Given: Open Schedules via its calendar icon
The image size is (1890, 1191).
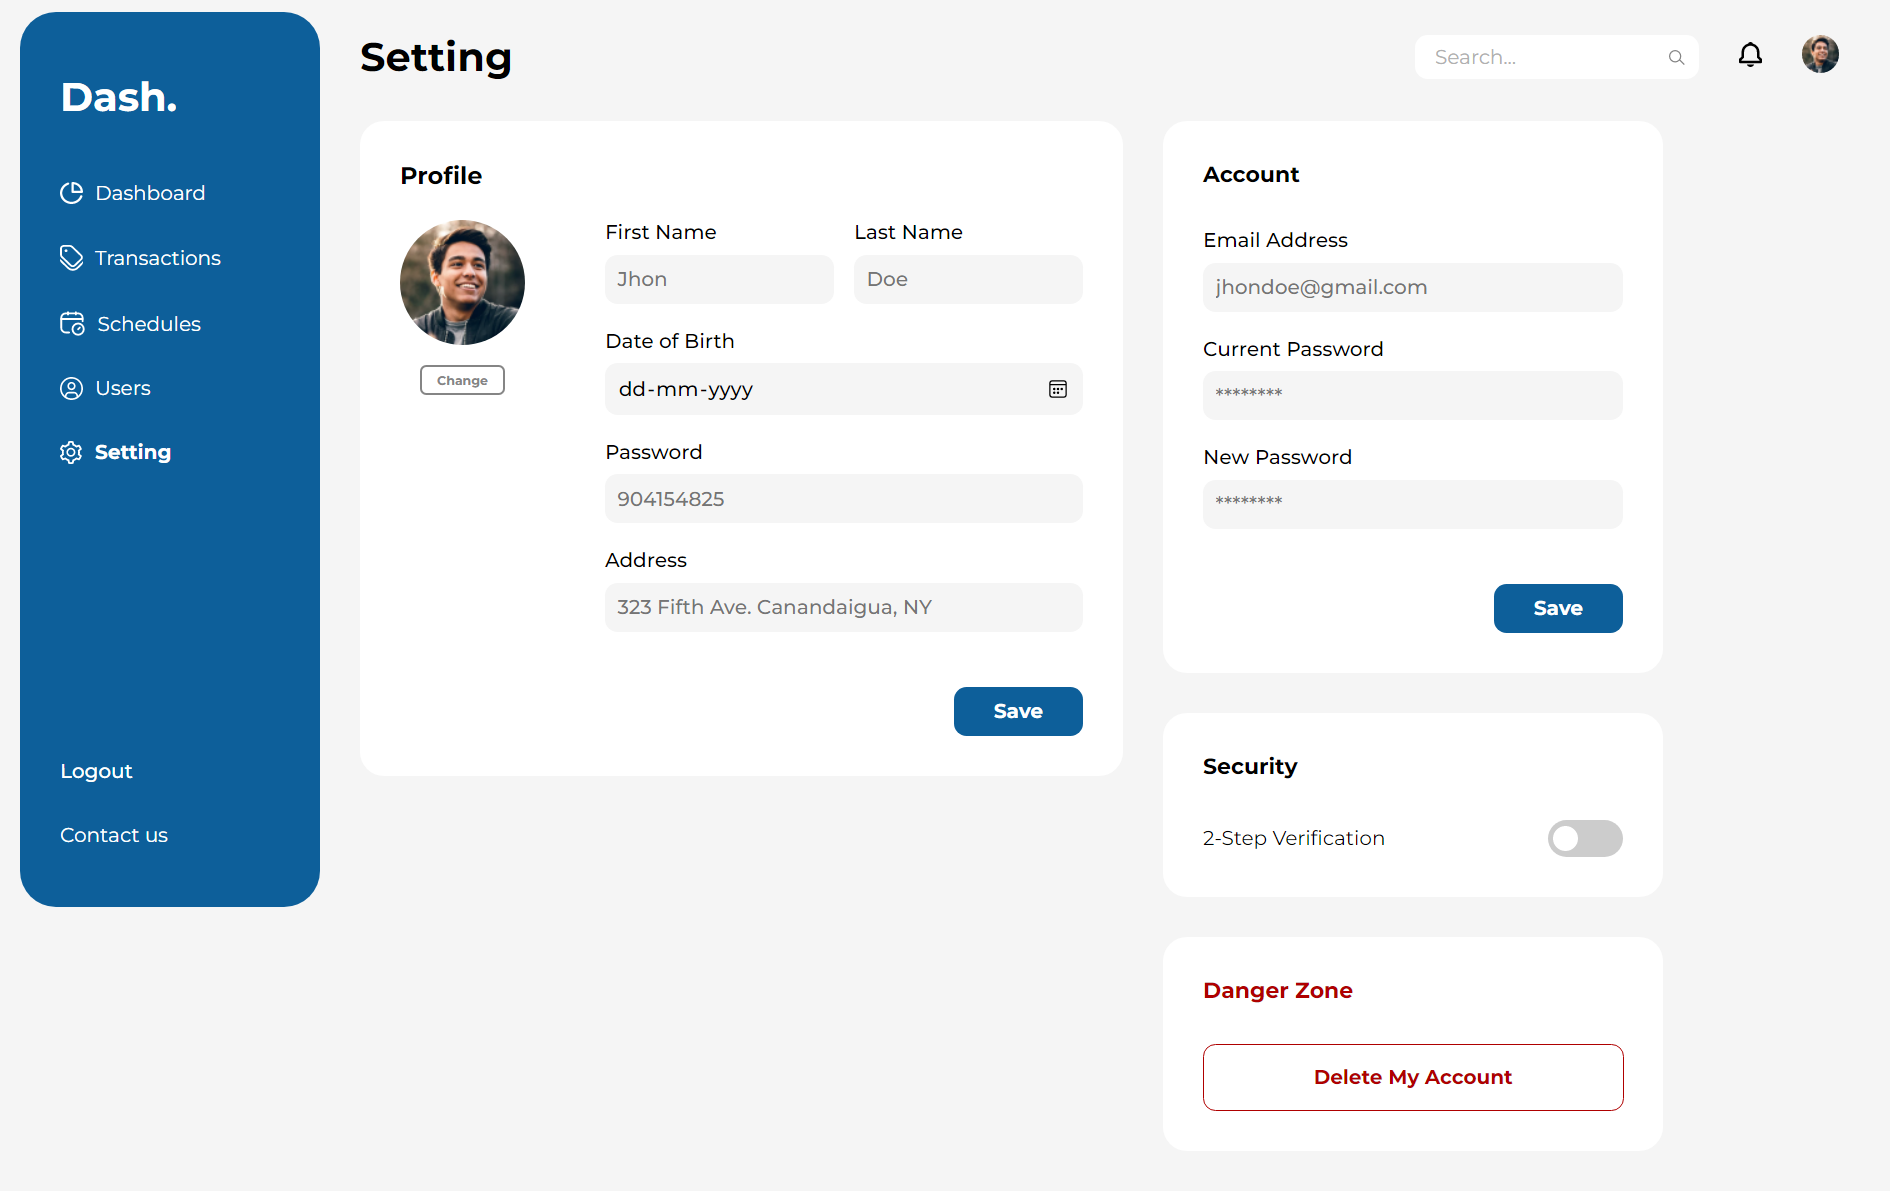Looking at the screenshot, I should pos(71,323).
